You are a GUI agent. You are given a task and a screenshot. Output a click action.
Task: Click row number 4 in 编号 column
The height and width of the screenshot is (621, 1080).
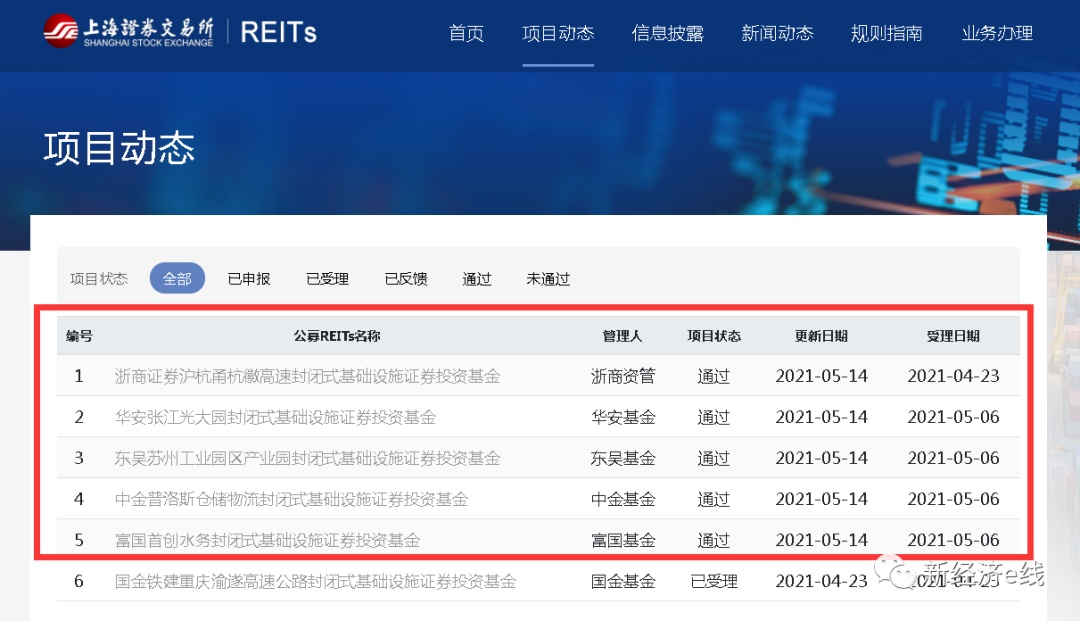point(79,499)
